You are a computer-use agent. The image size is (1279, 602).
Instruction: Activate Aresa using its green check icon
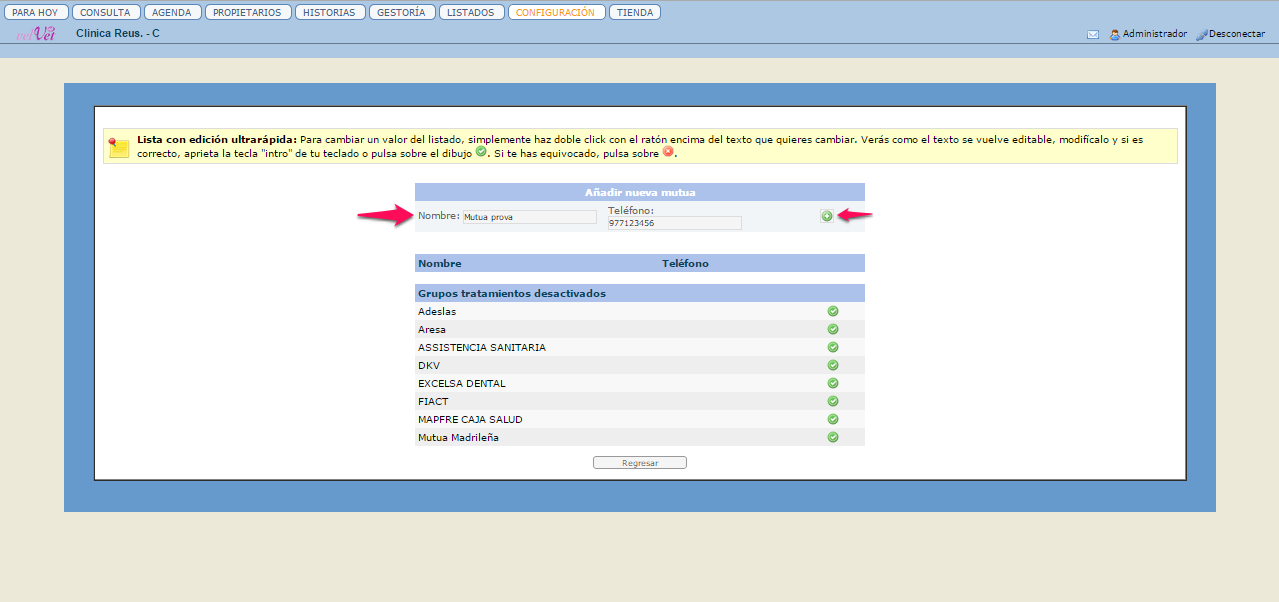click(x=832, y=329)
